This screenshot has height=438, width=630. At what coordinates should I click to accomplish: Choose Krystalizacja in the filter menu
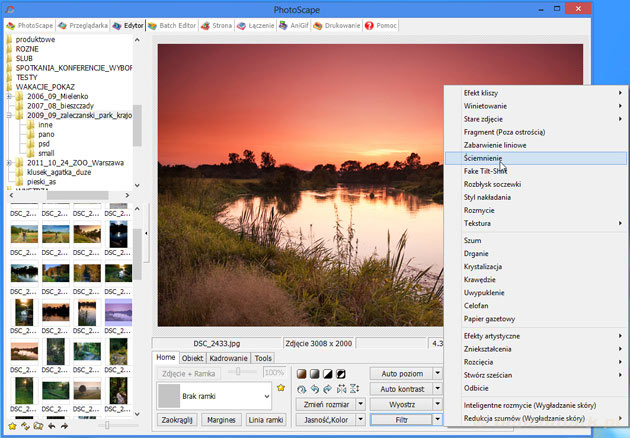point(483,267)
